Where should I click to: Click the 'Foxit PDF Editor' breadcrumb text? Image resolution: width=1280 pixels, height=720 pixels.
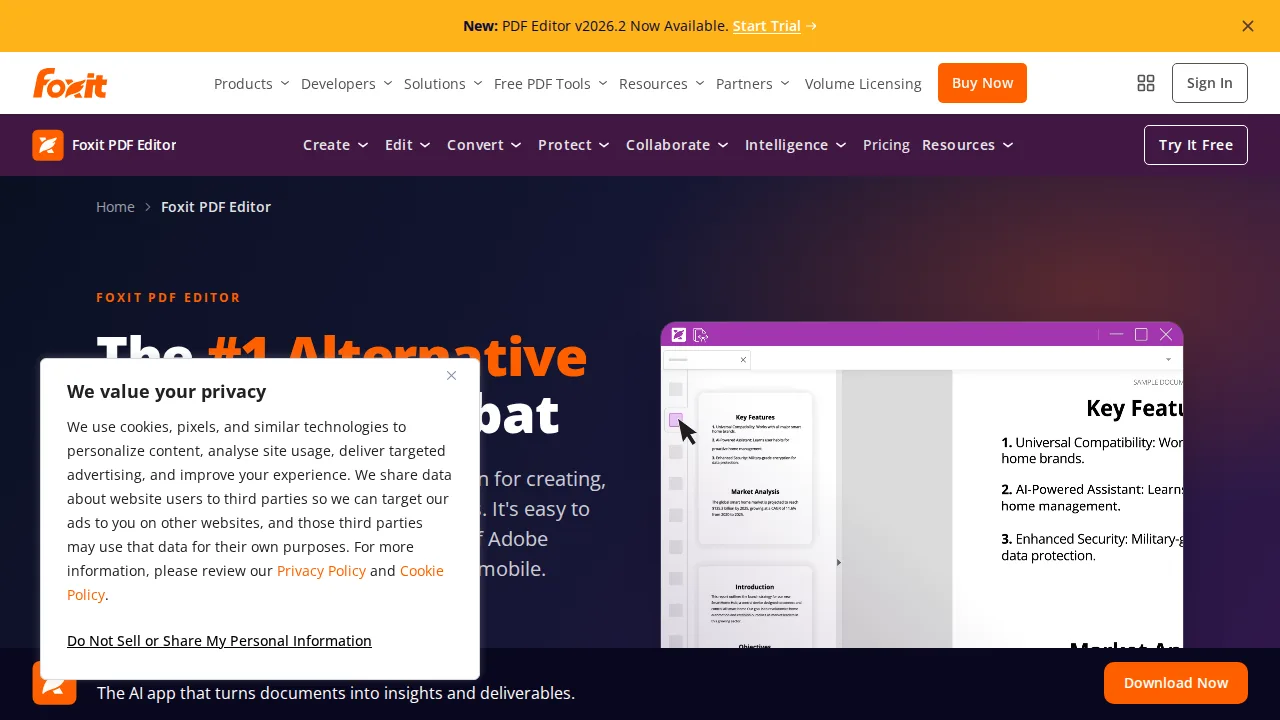click(216, 207)
